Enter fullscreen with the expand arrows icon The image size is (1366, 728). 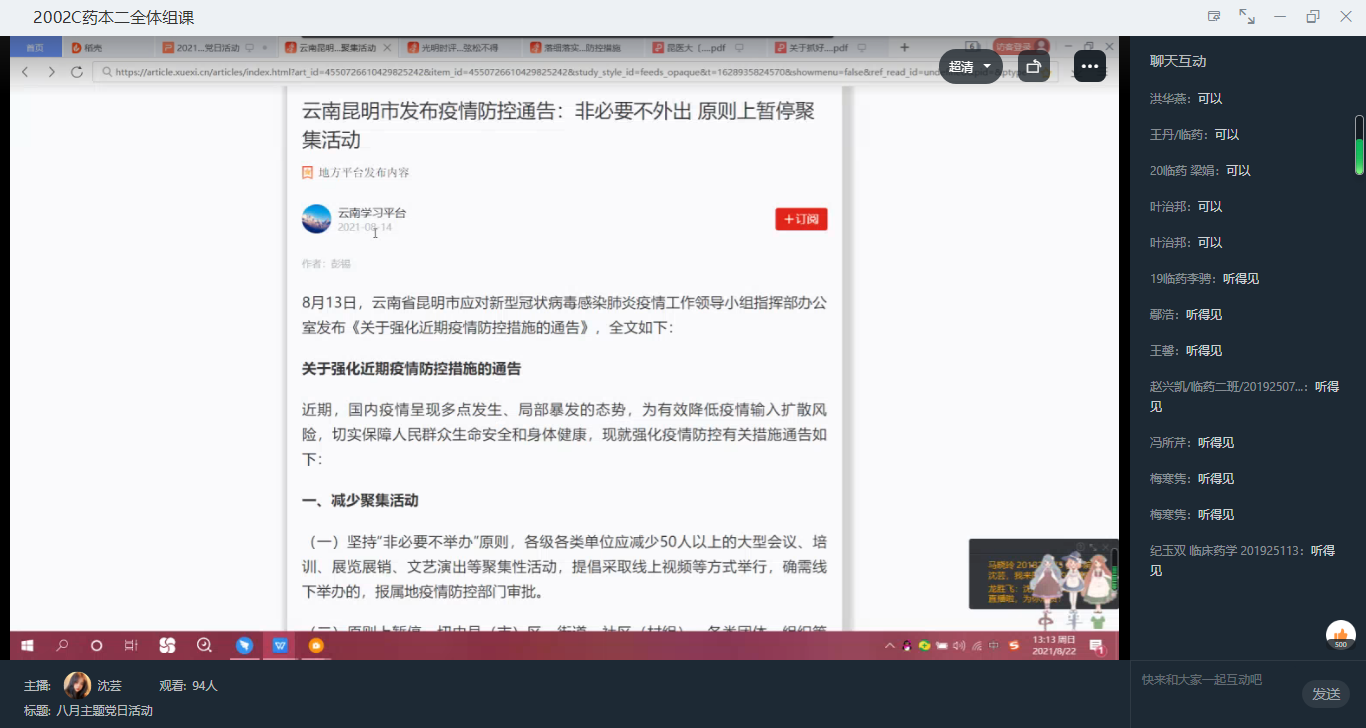click(1247, 17)
